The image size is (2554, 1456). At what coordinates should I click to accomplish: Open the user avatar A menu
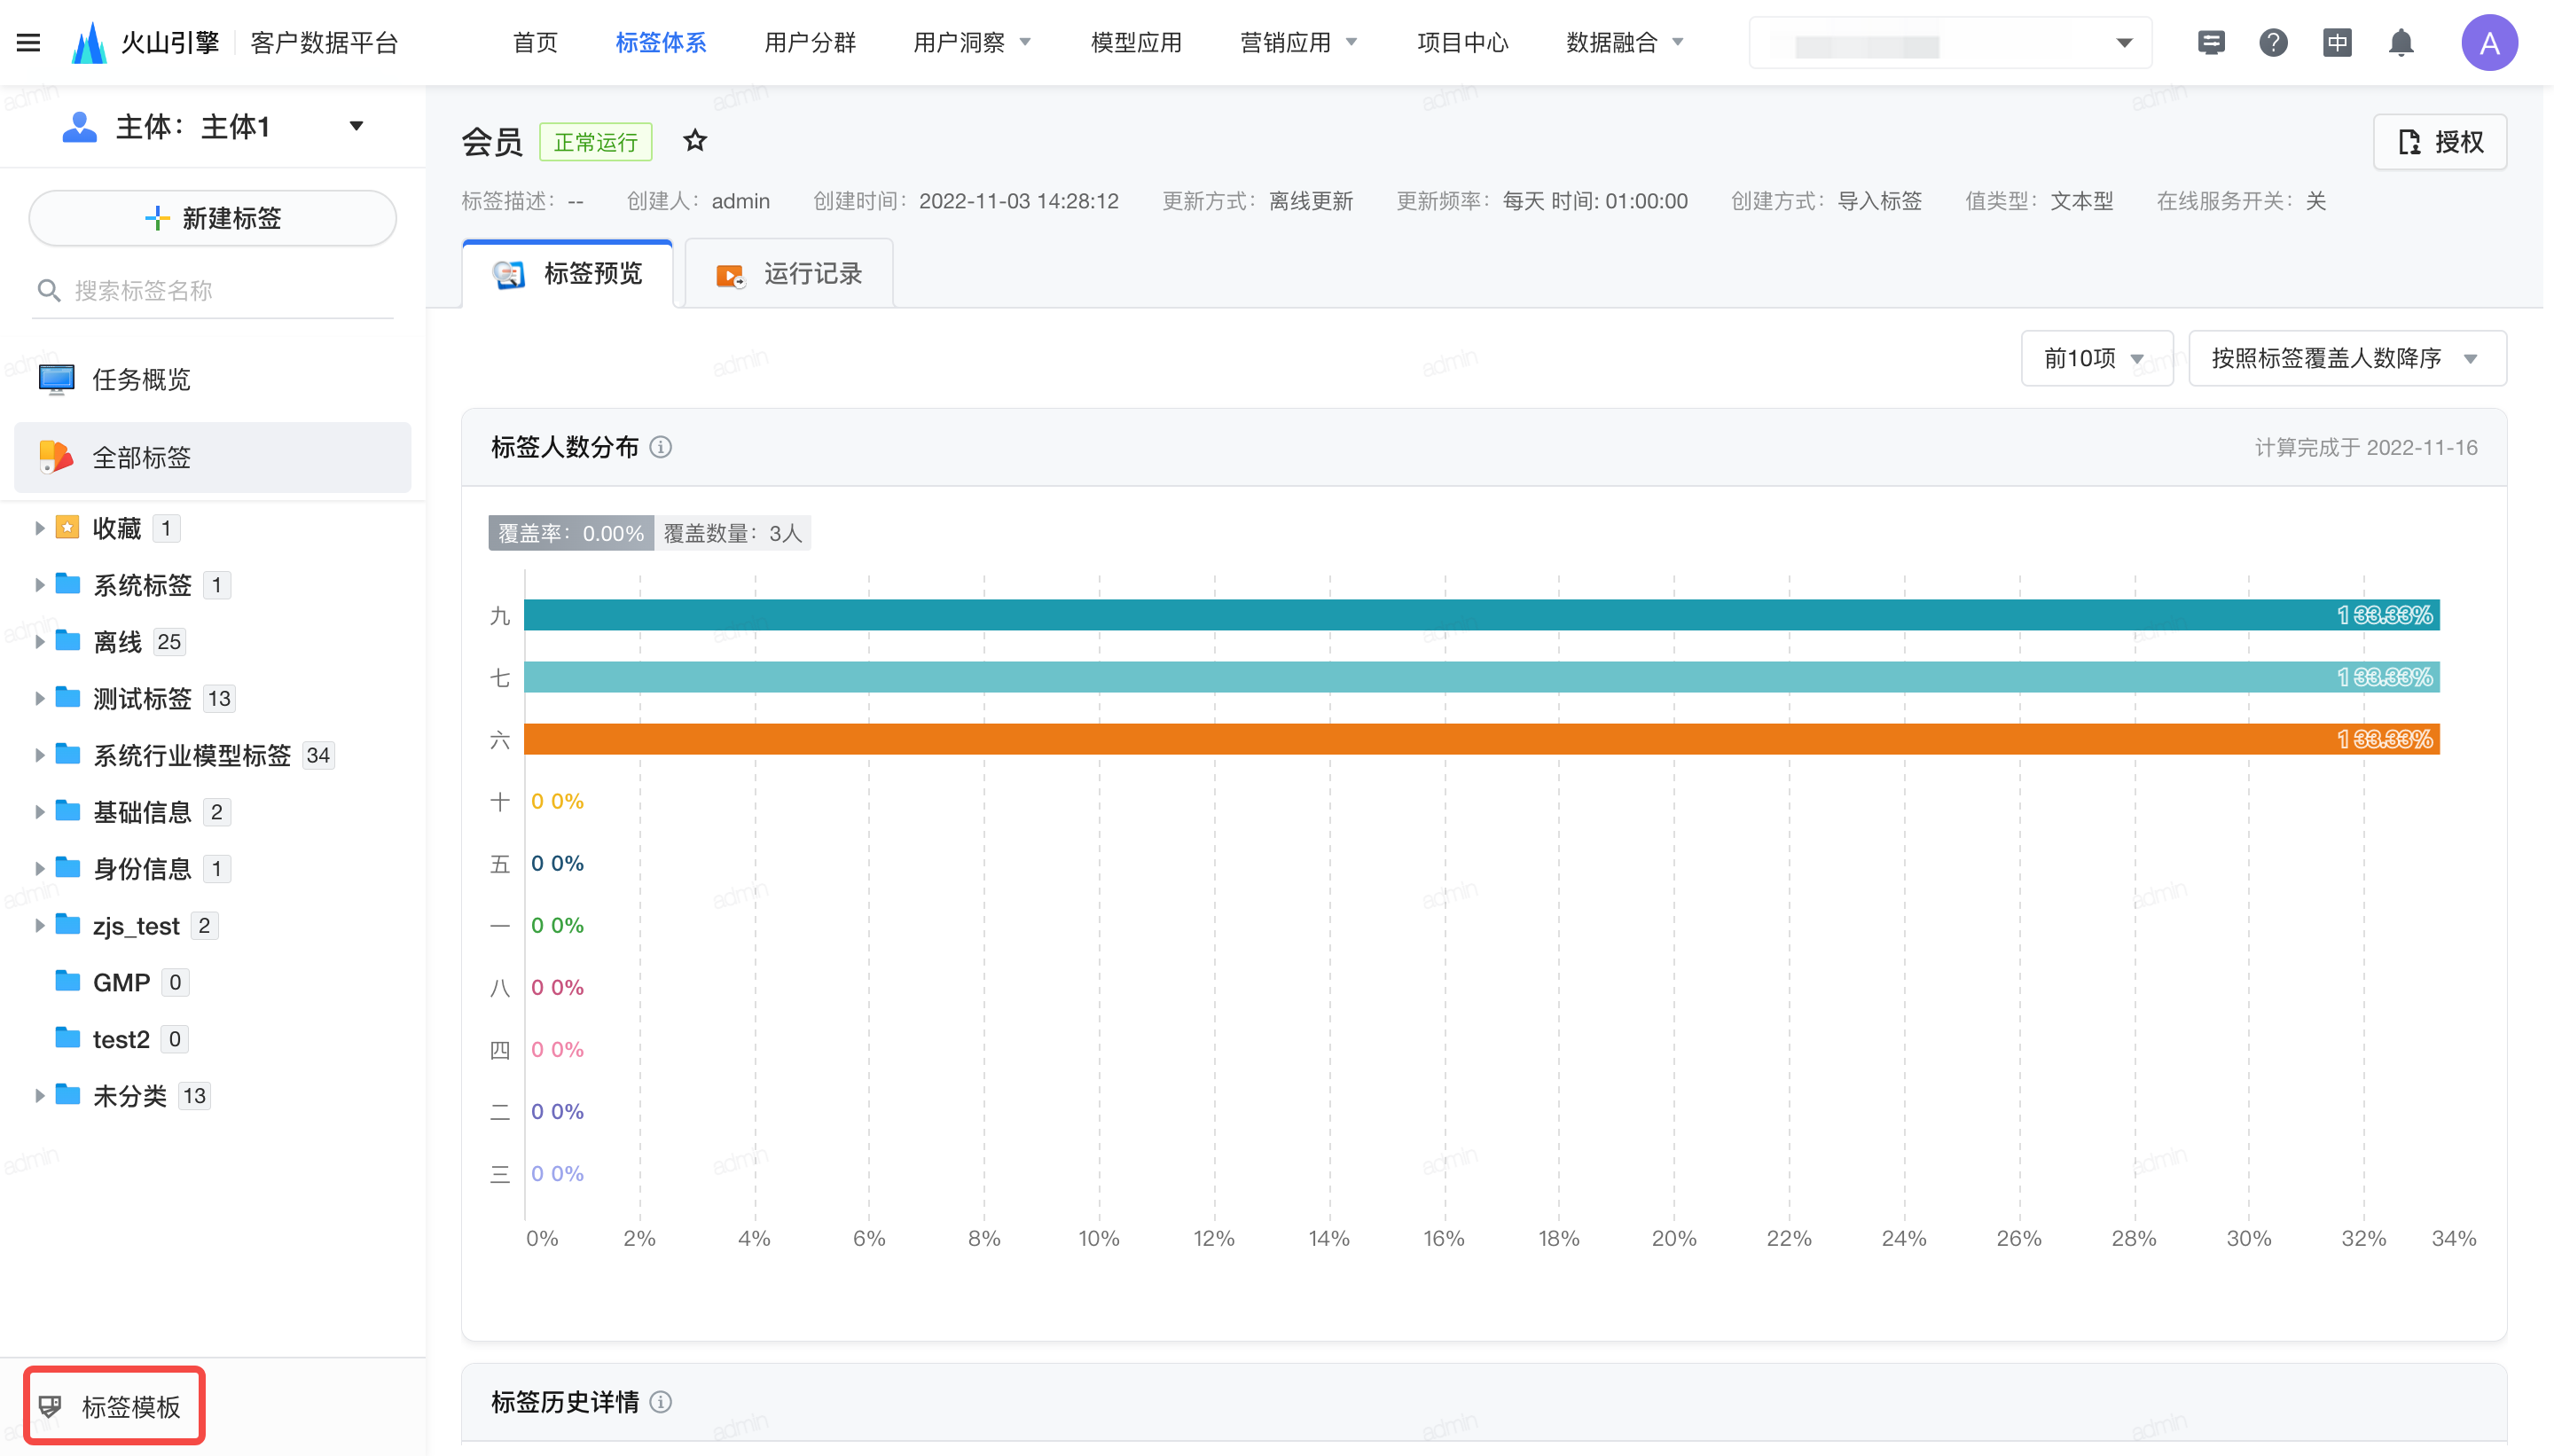(x=2489, y=42)
